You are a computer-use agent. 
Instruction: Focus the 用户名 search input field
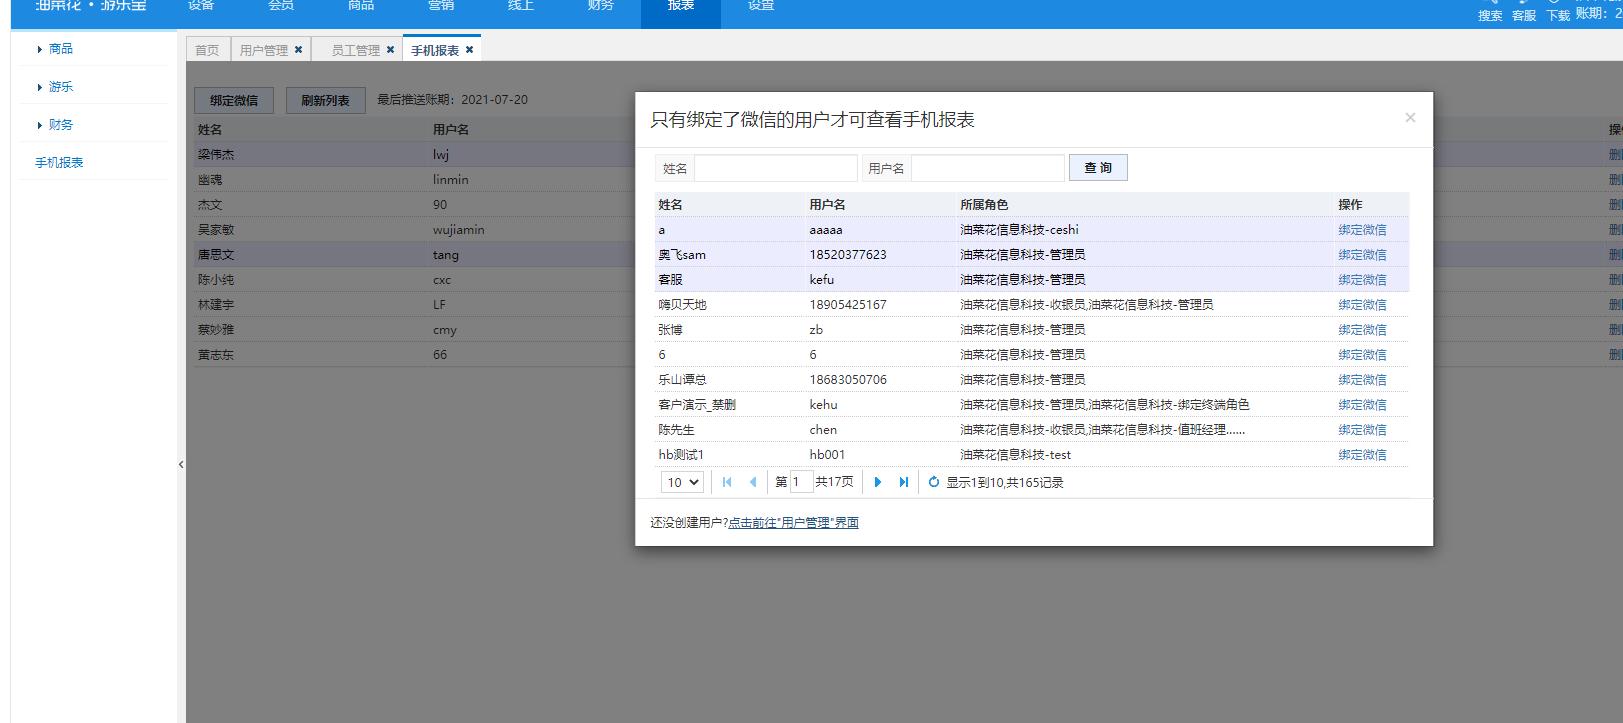pos(988,168)
